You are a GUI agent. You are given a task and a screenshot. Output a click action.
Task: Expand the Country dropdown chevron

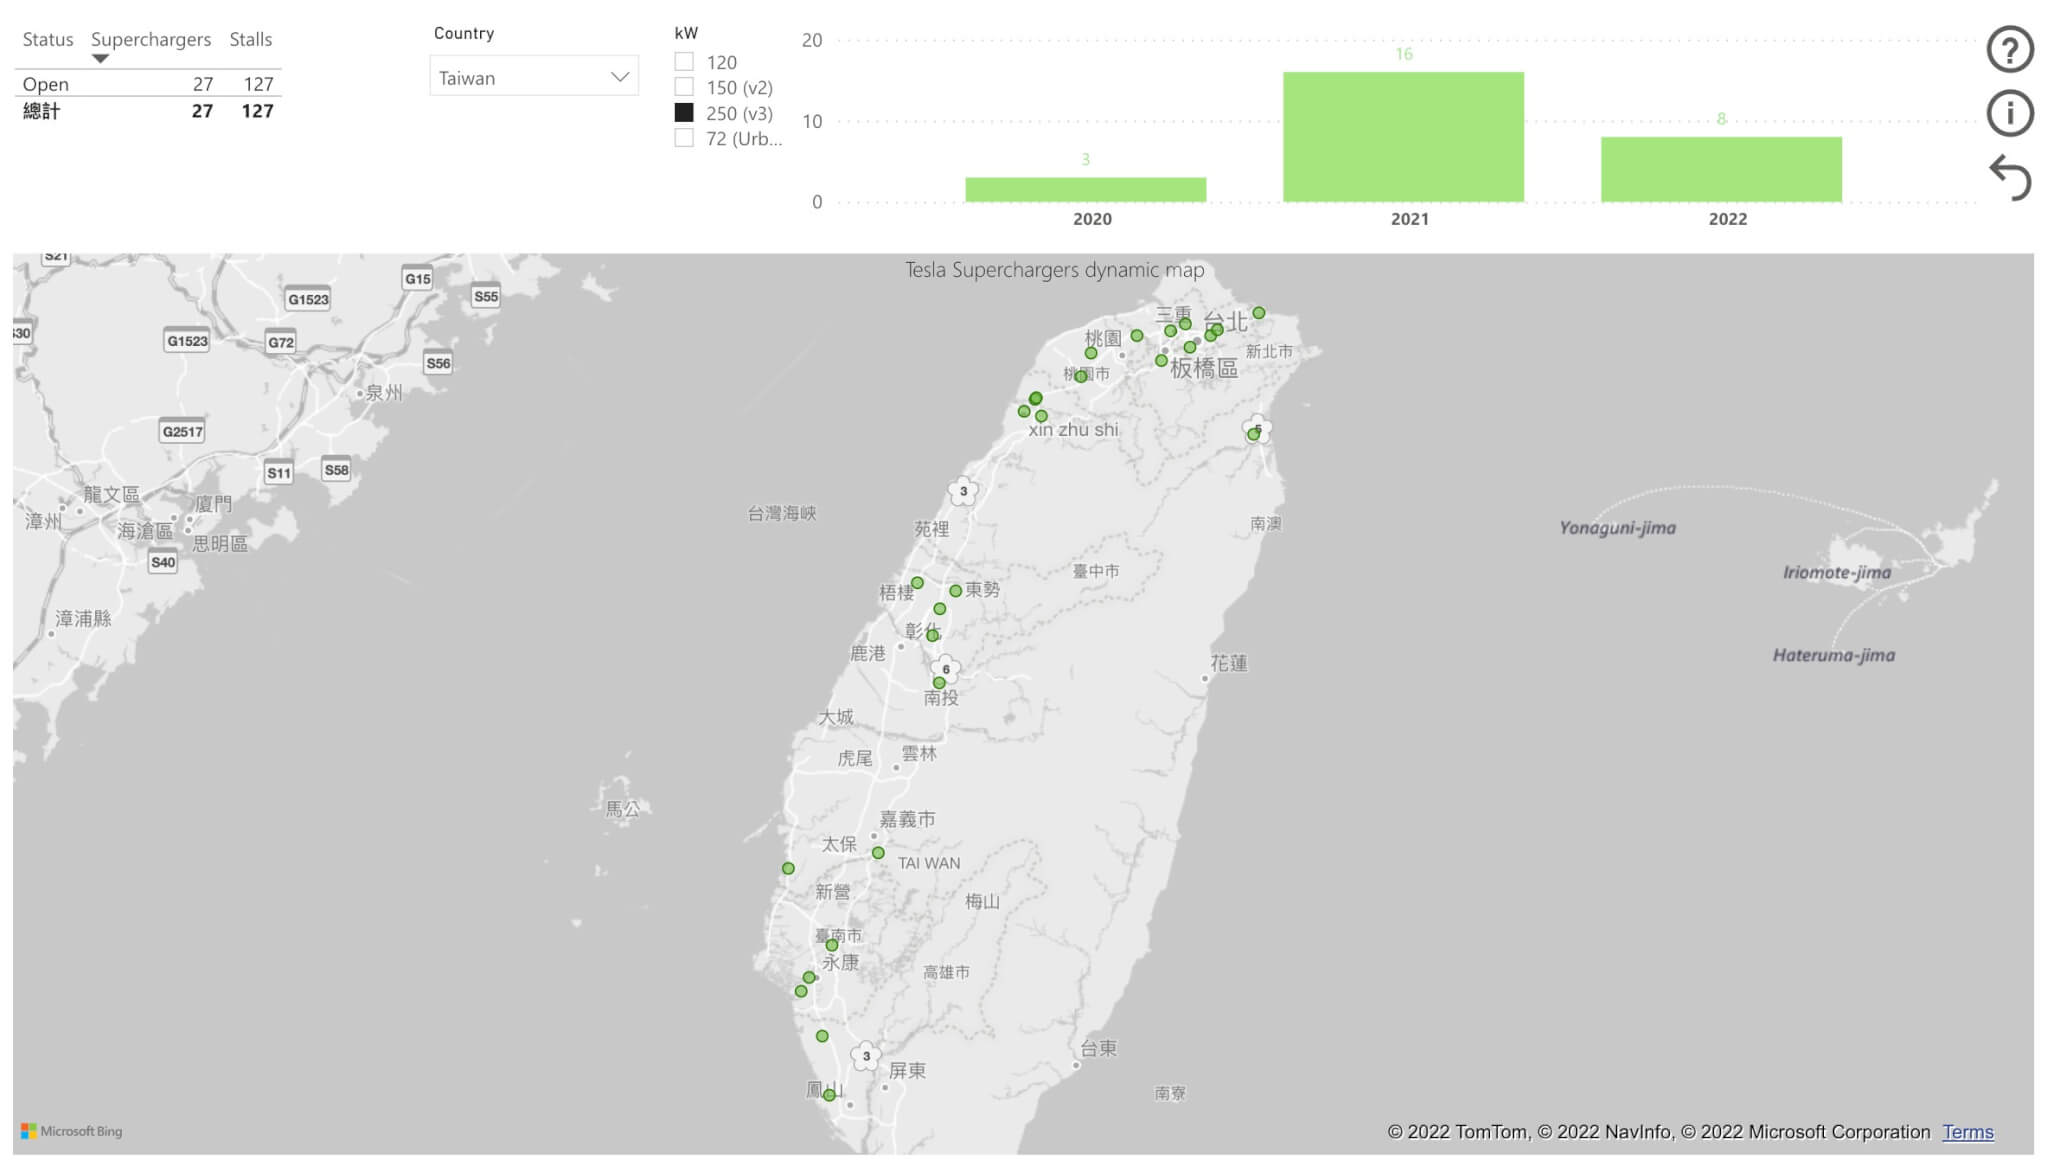tap(620, 77)
